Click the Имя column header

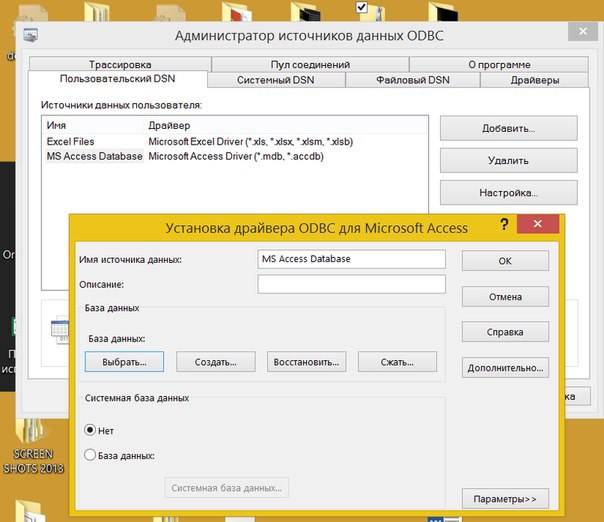(x=93, y=125)
